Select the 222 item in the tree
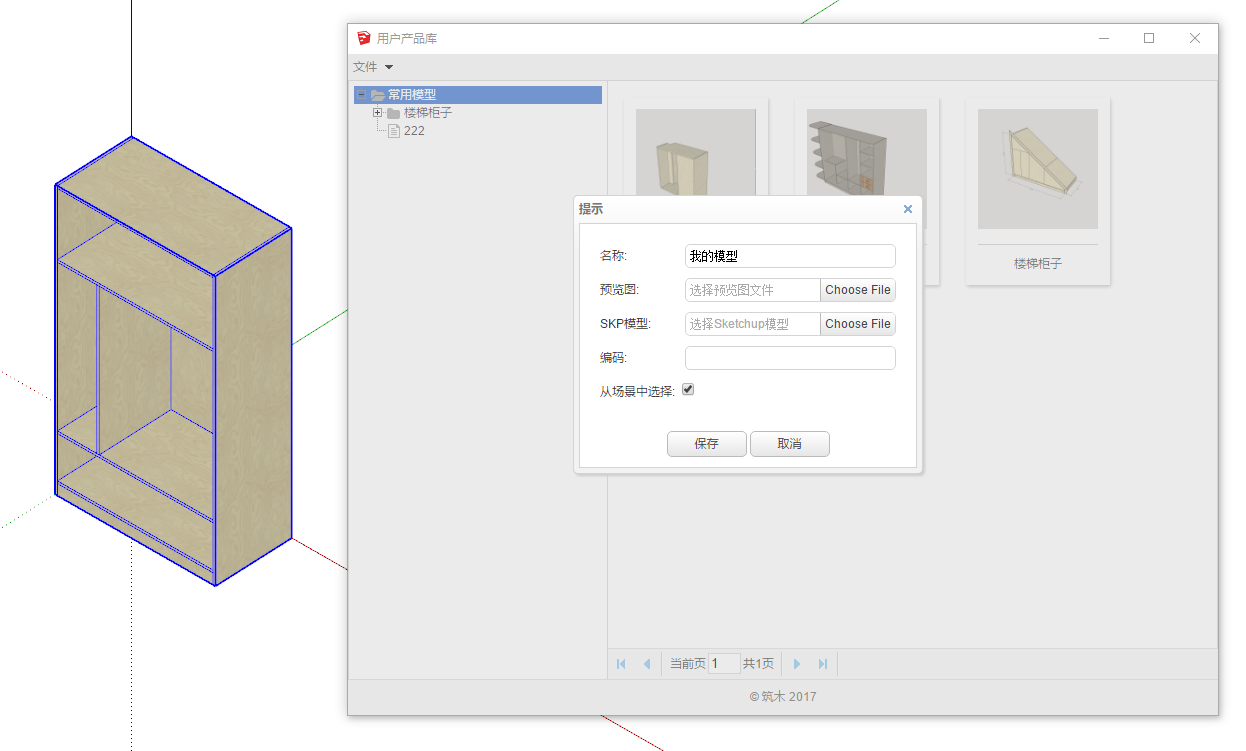Viewport: 1246px width, 751px height. point(412,130)
